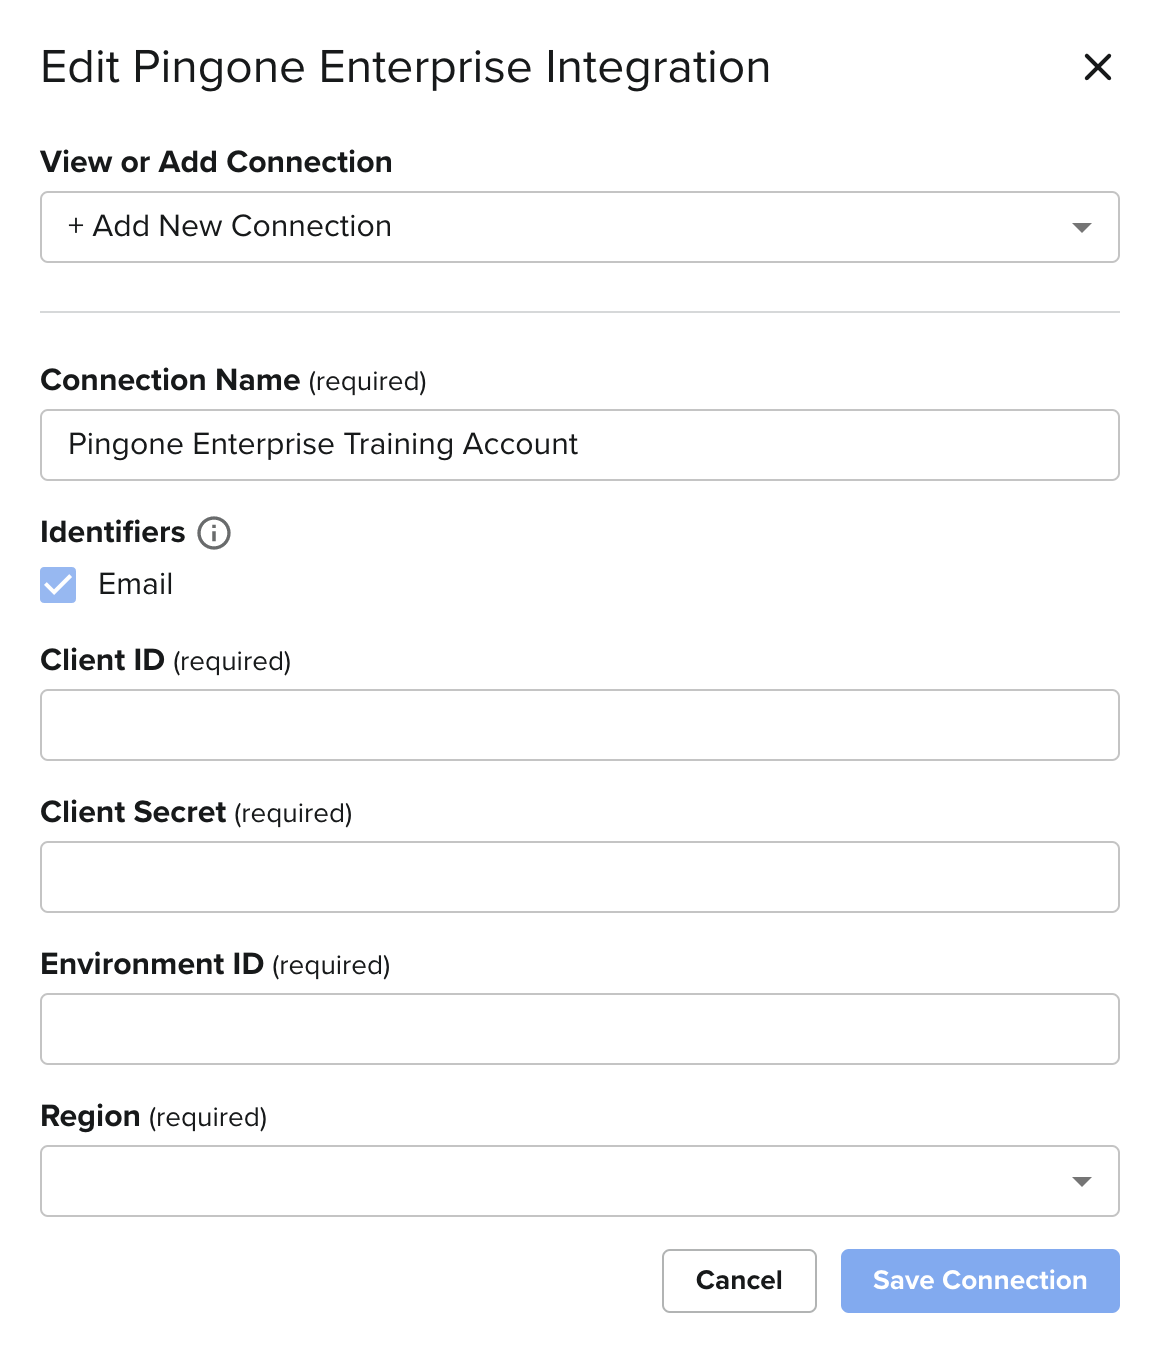
Task: Click the Save Connection button
Action: click(x=979, y=1281)
